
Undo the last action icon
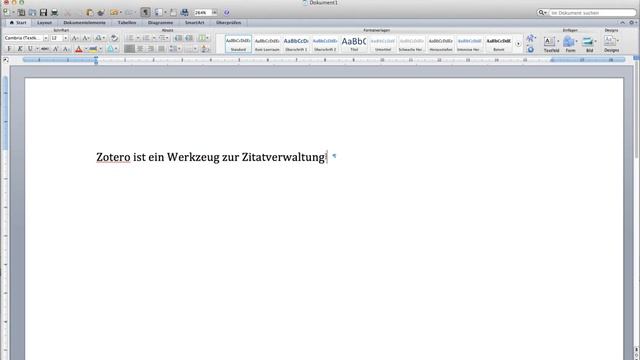pyautogui.click(x=114, y=13)
